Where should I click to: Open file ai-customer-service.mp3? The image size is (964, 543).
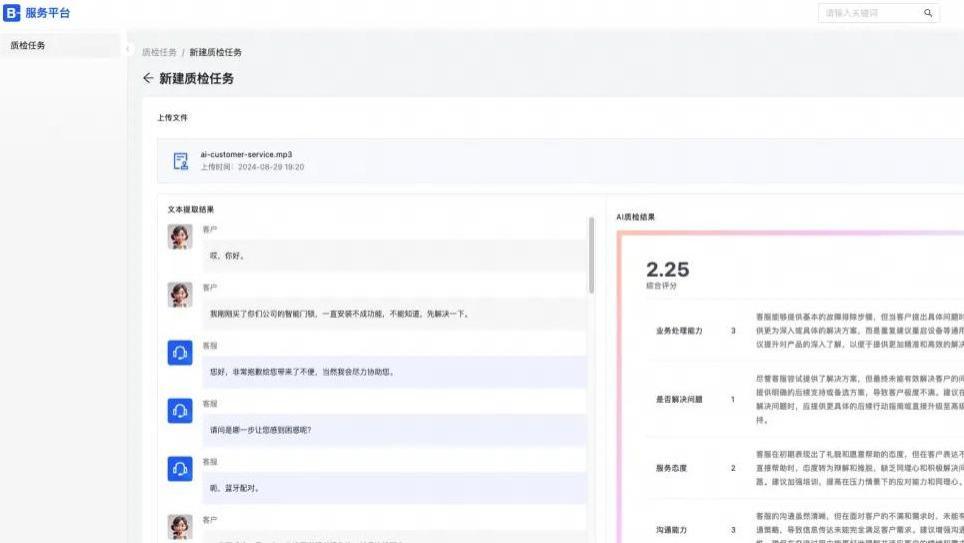(x=246, y=154)
